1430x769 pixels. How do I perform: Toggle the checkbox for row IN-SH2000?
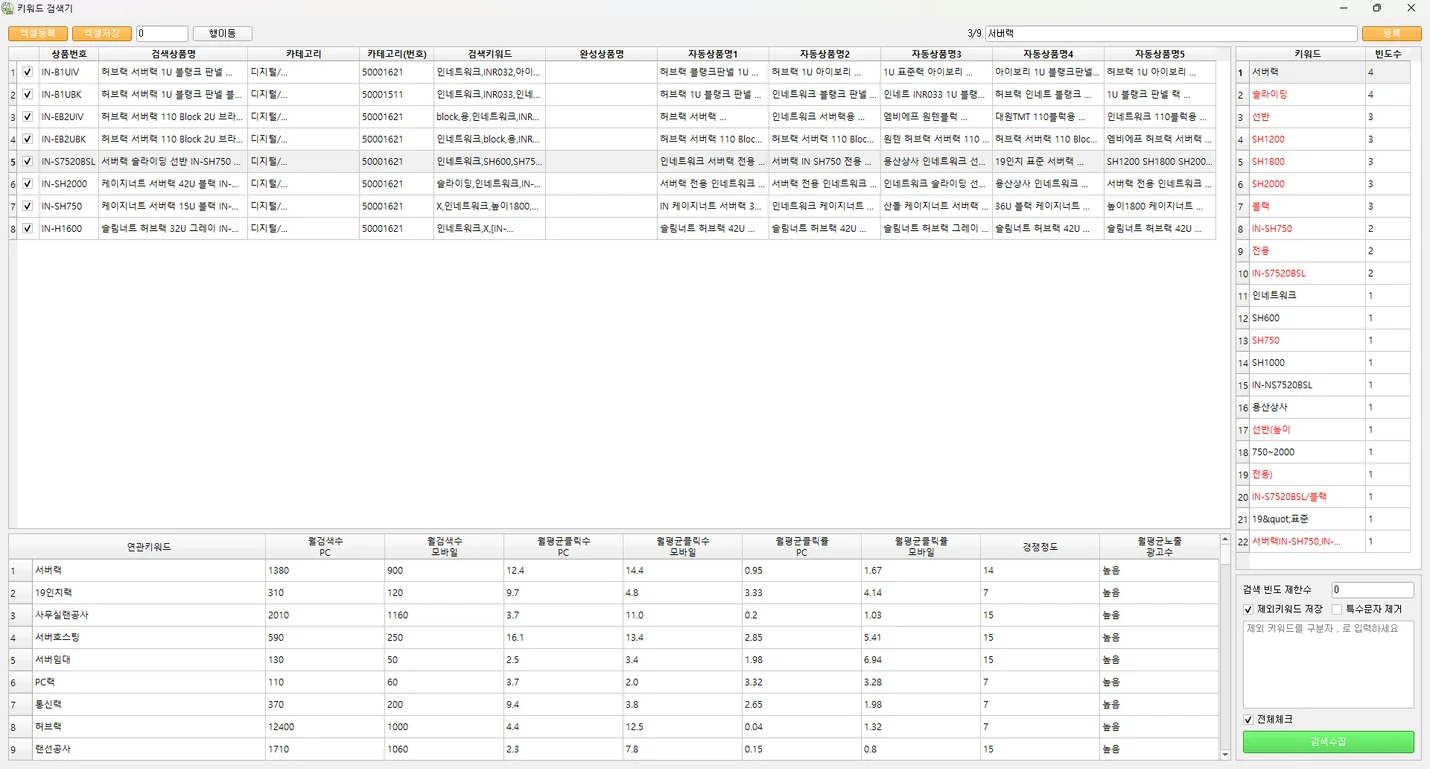pos(28,184)
